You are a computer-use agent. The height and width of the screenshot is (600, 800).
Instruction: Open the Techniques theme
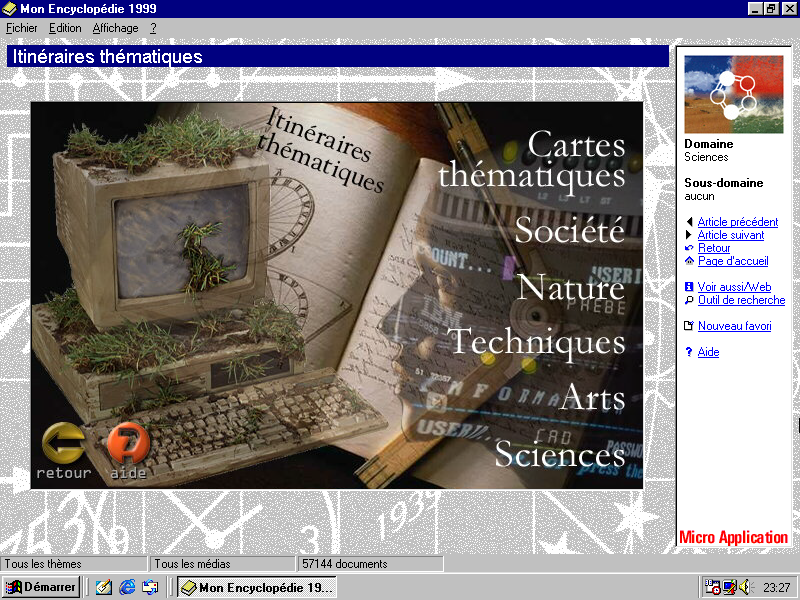pos(536,341)
